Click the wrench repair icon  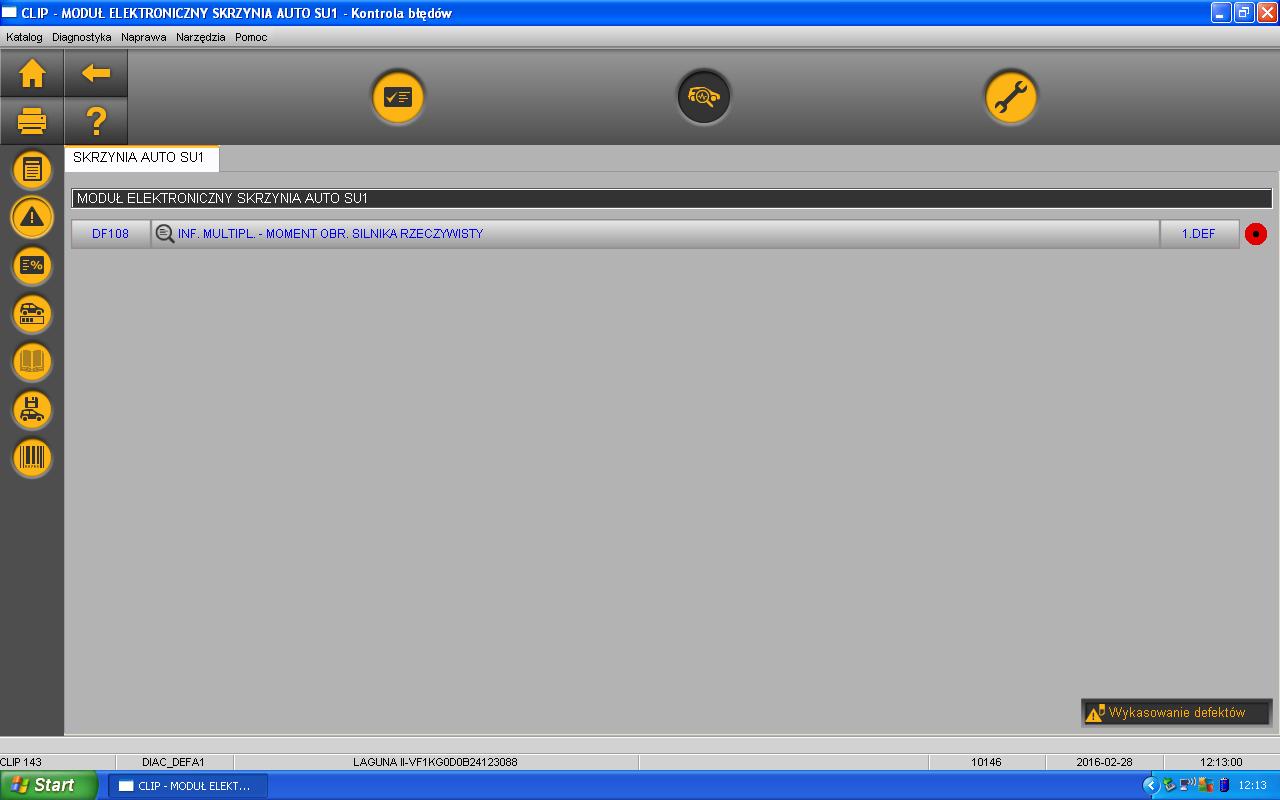coord(1010,97)
